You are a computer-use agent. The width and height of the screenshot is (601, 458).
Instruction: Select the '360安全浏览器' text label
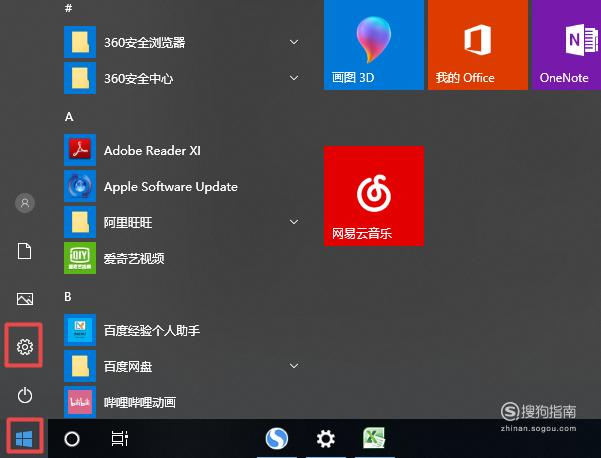[x=145, y=43]
